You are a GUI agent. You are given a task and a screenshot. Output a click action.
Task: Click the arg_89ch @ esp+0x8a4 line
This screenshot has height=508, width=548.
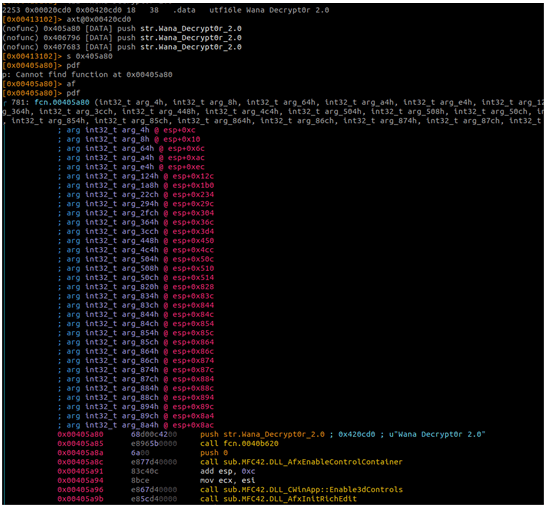click(x=136, y=416)
